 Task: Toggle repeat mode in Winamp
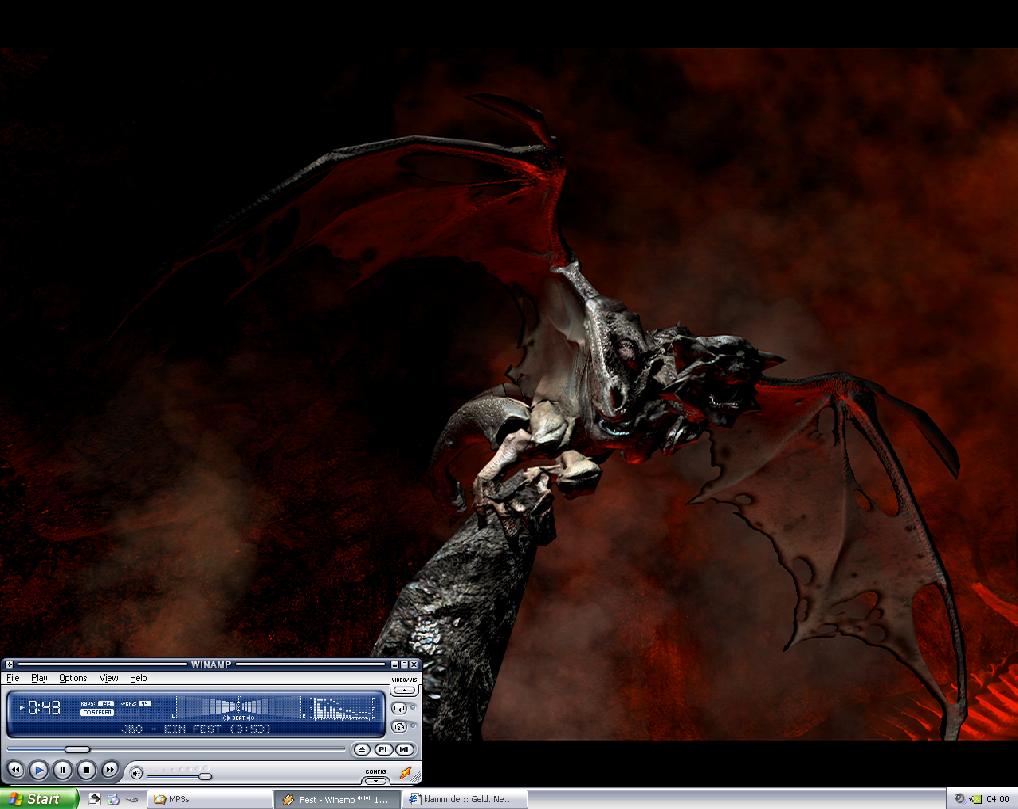(399, 727)
